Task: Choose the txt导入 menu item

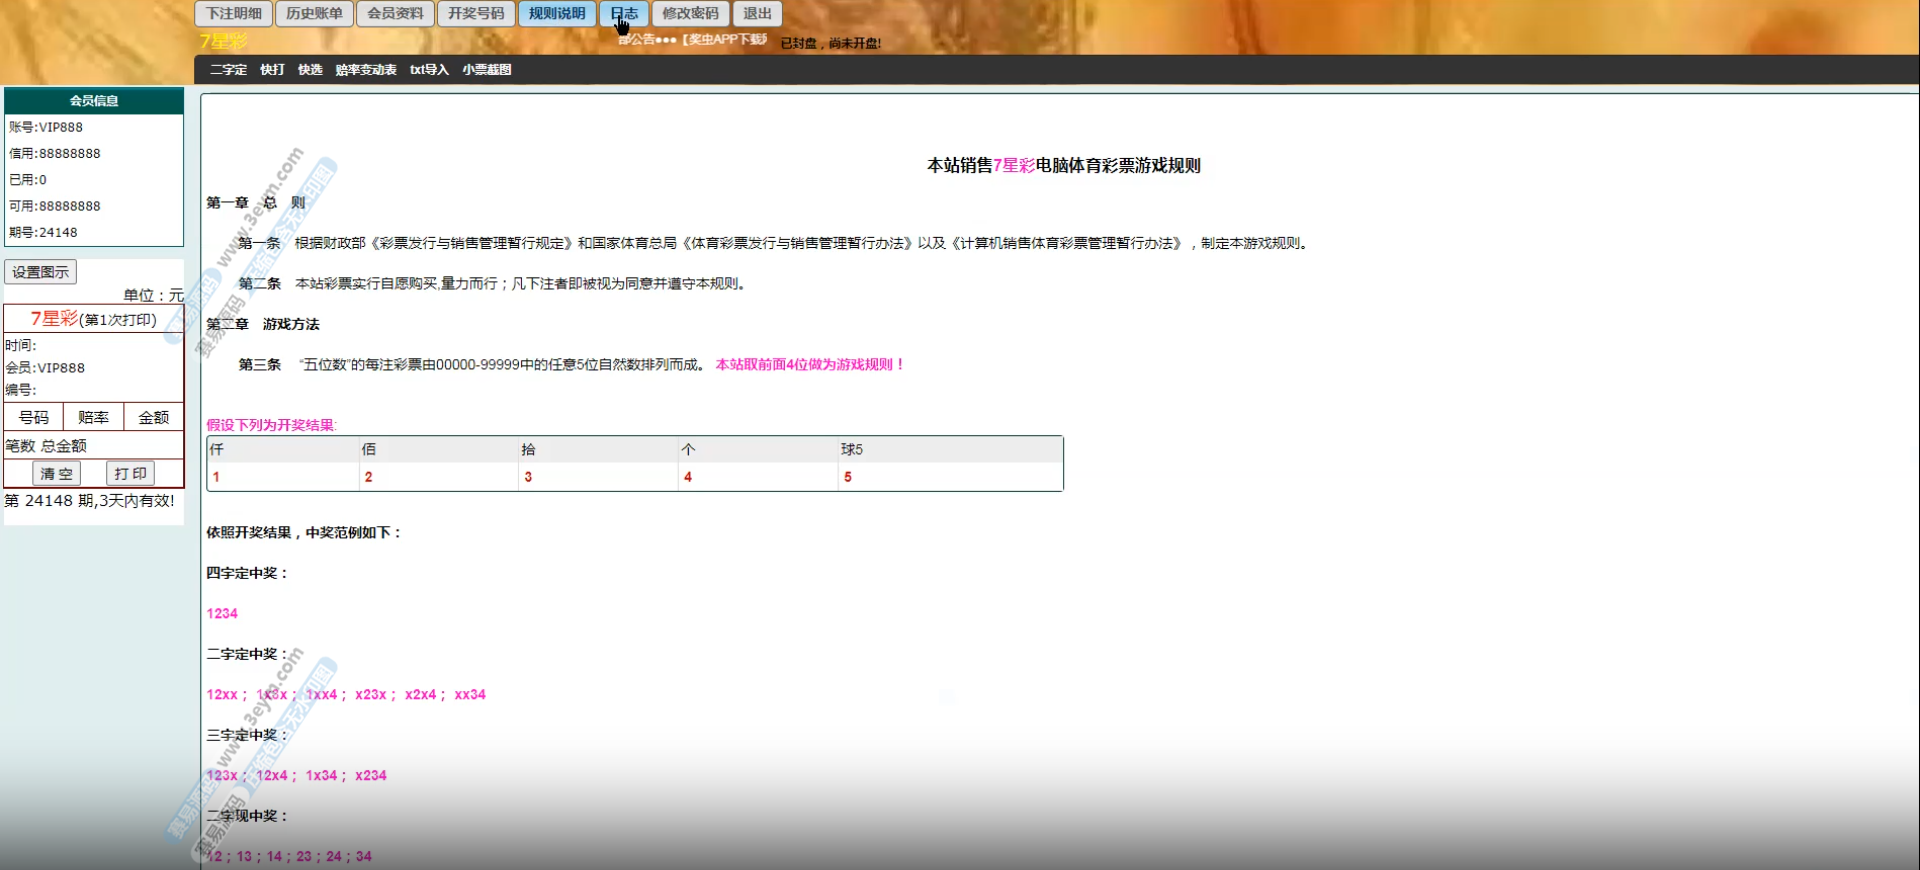Action: pos(429,70)
